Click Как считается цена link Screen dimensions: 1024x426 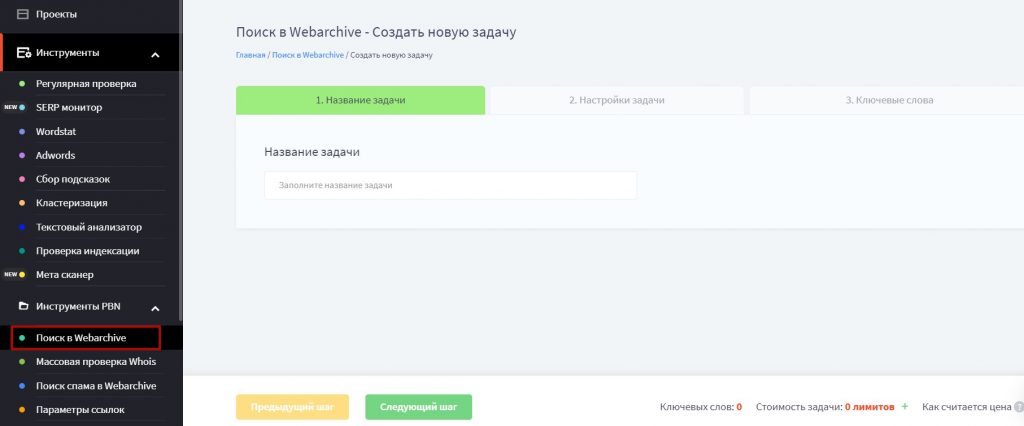point(967,406)
